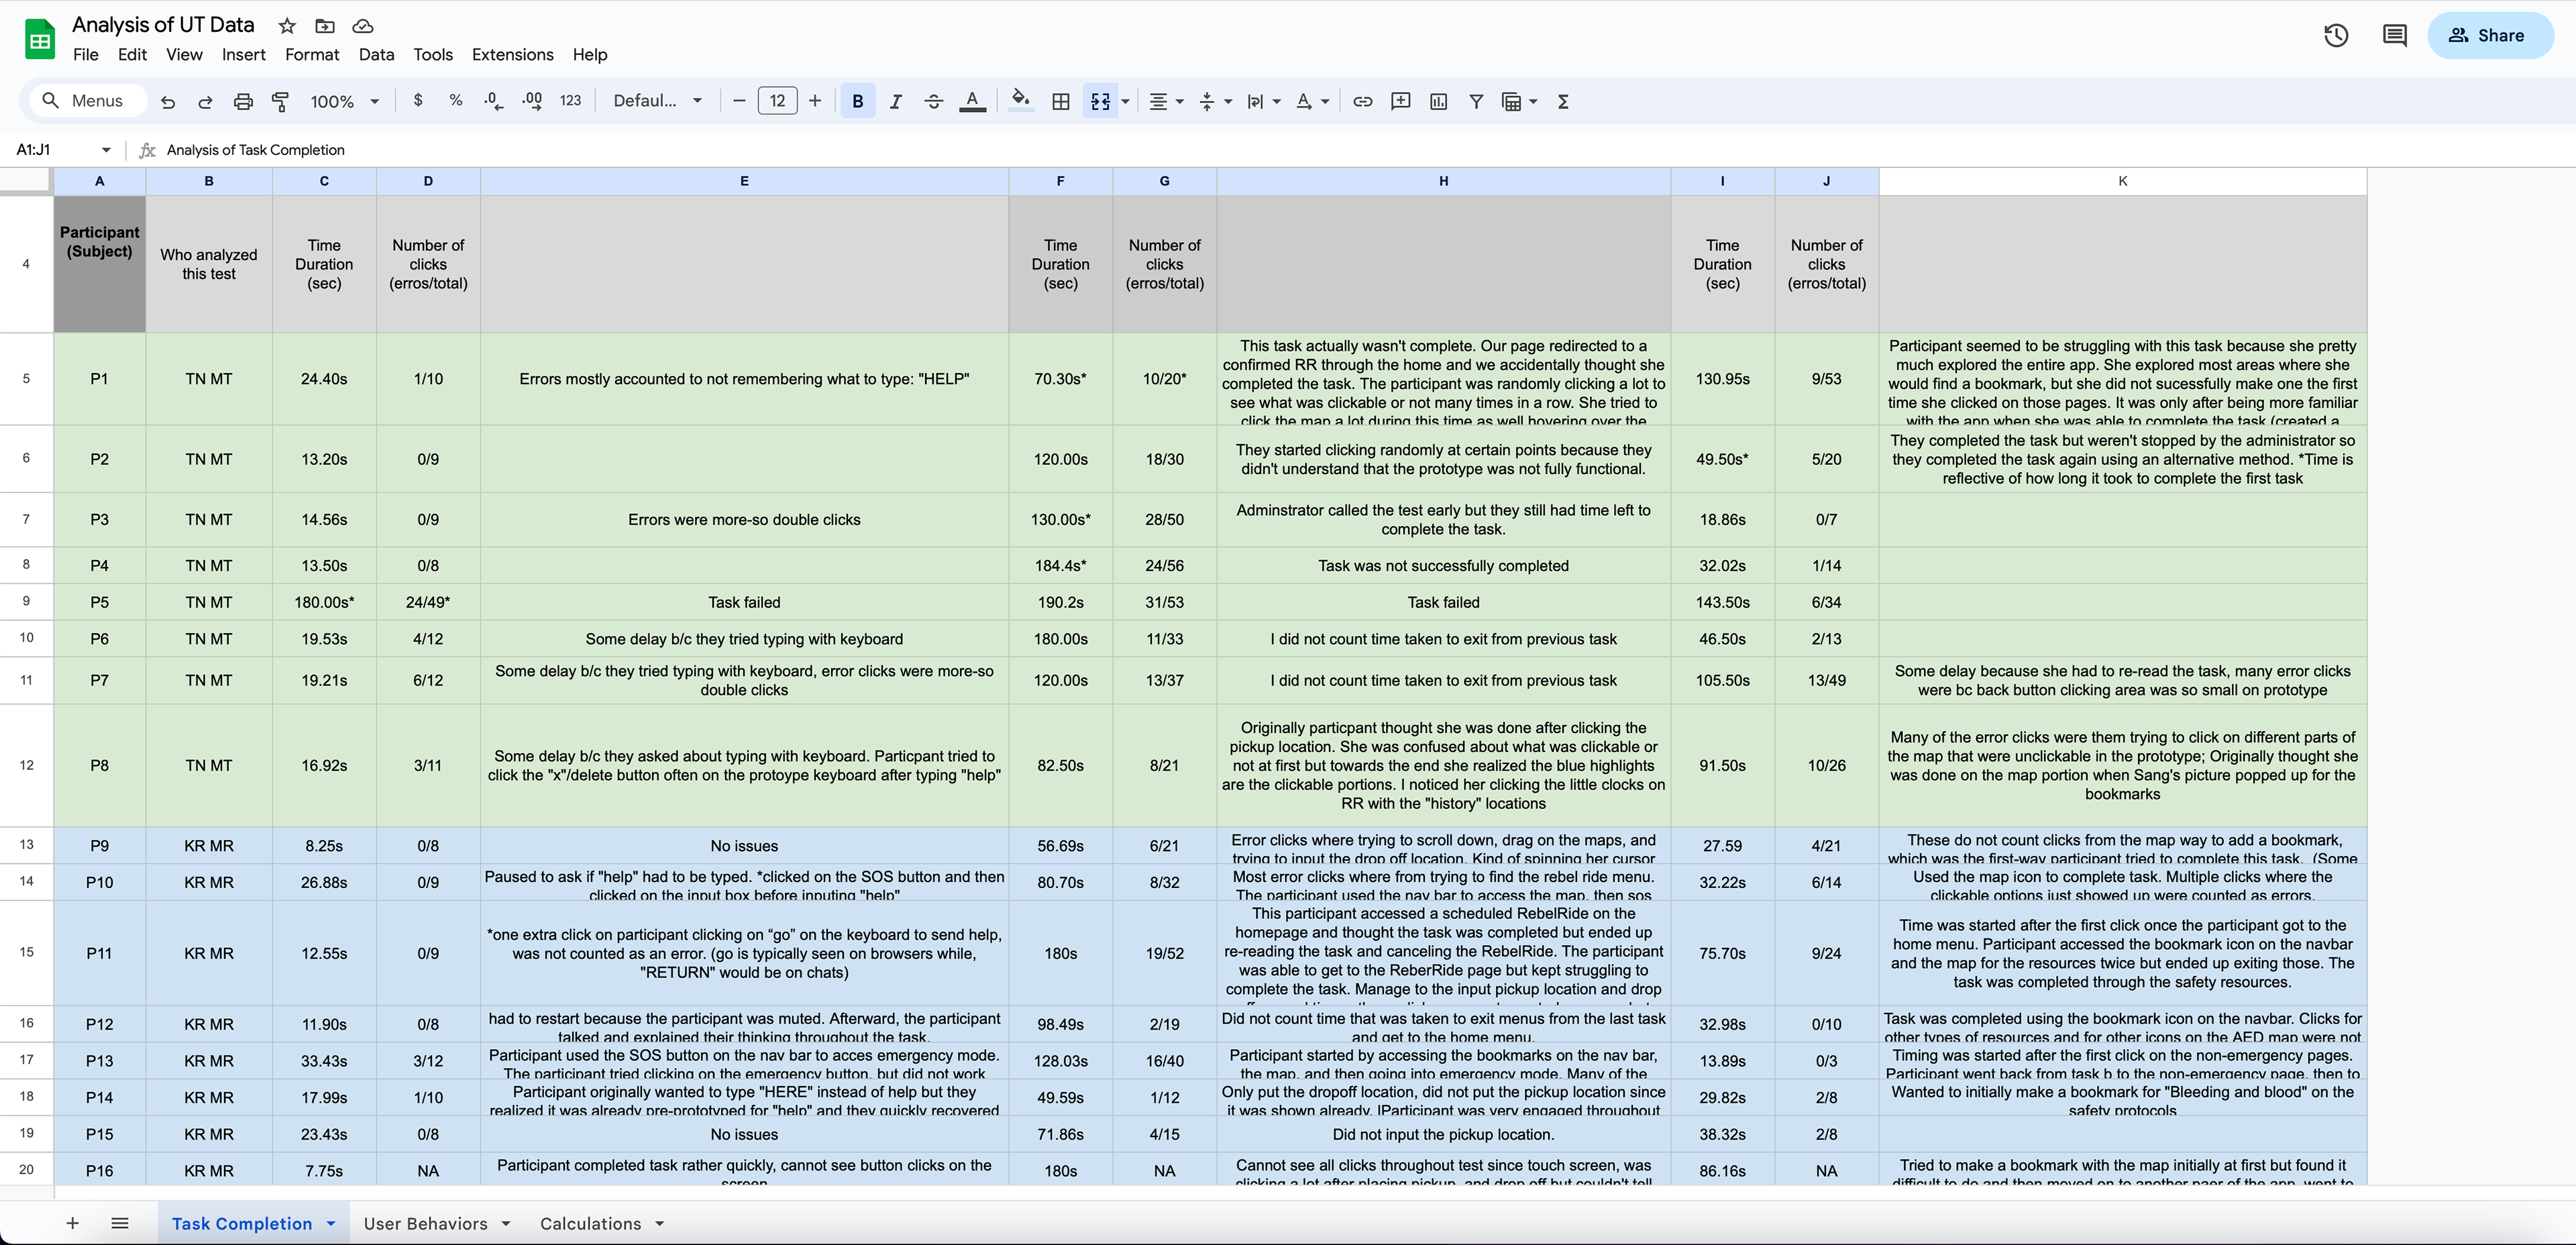The height and width of the screenshot is (1245, 2576).
Task: Open the all sheets list
Action: pos(120,1223)
